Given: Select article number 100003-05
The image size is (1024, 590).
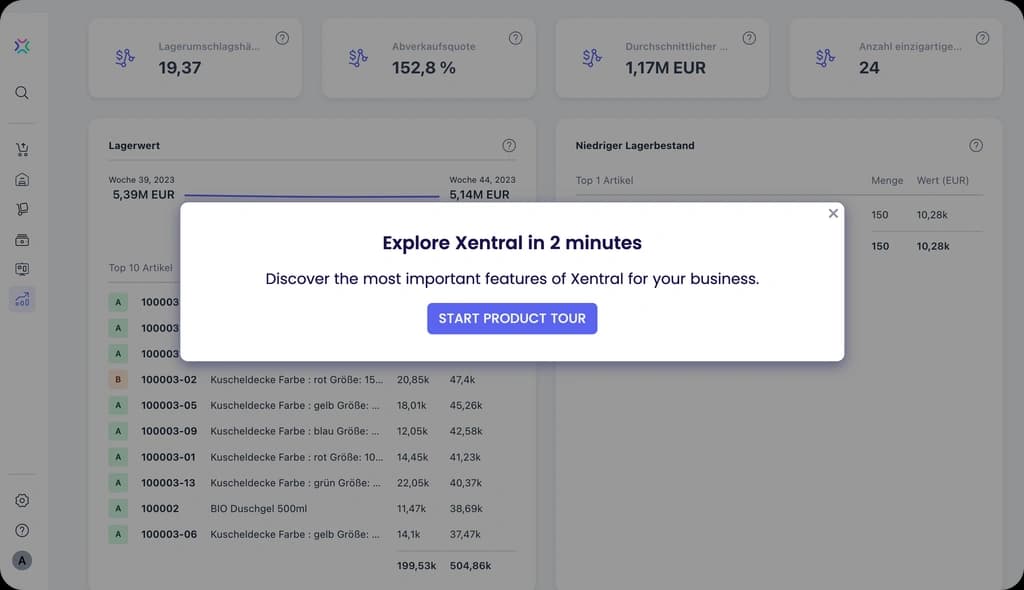Looking at the screenshot, I should pyautogui.click(x=168, y=405).
